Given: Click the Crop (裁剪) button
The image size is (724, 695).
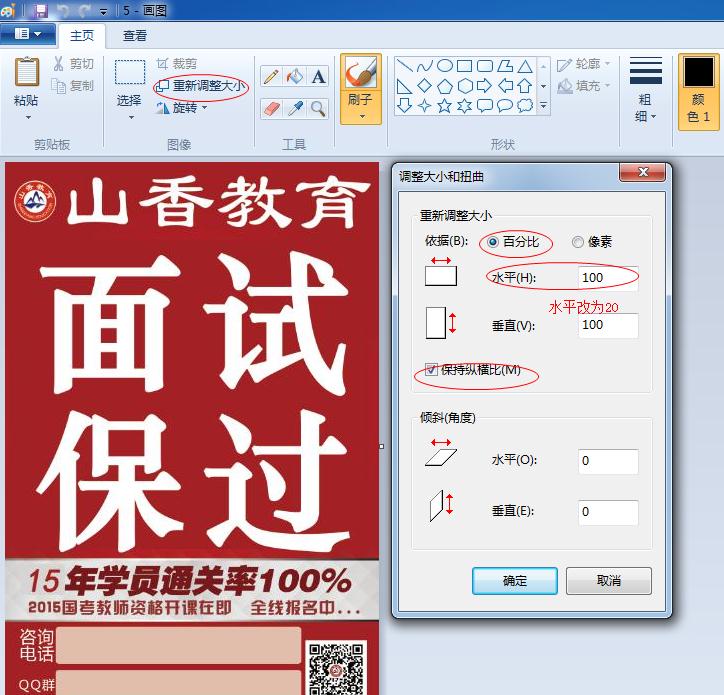Looking at the screenshot, I should (177, 64).
